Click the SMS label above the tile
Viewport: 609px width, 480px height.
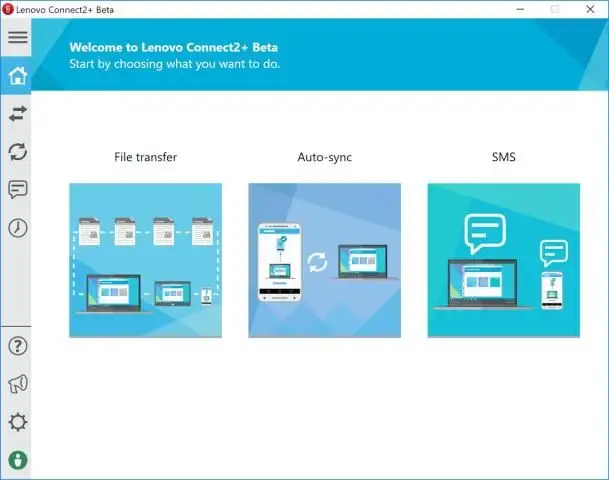pyautogui.click(x=504, y=157)
